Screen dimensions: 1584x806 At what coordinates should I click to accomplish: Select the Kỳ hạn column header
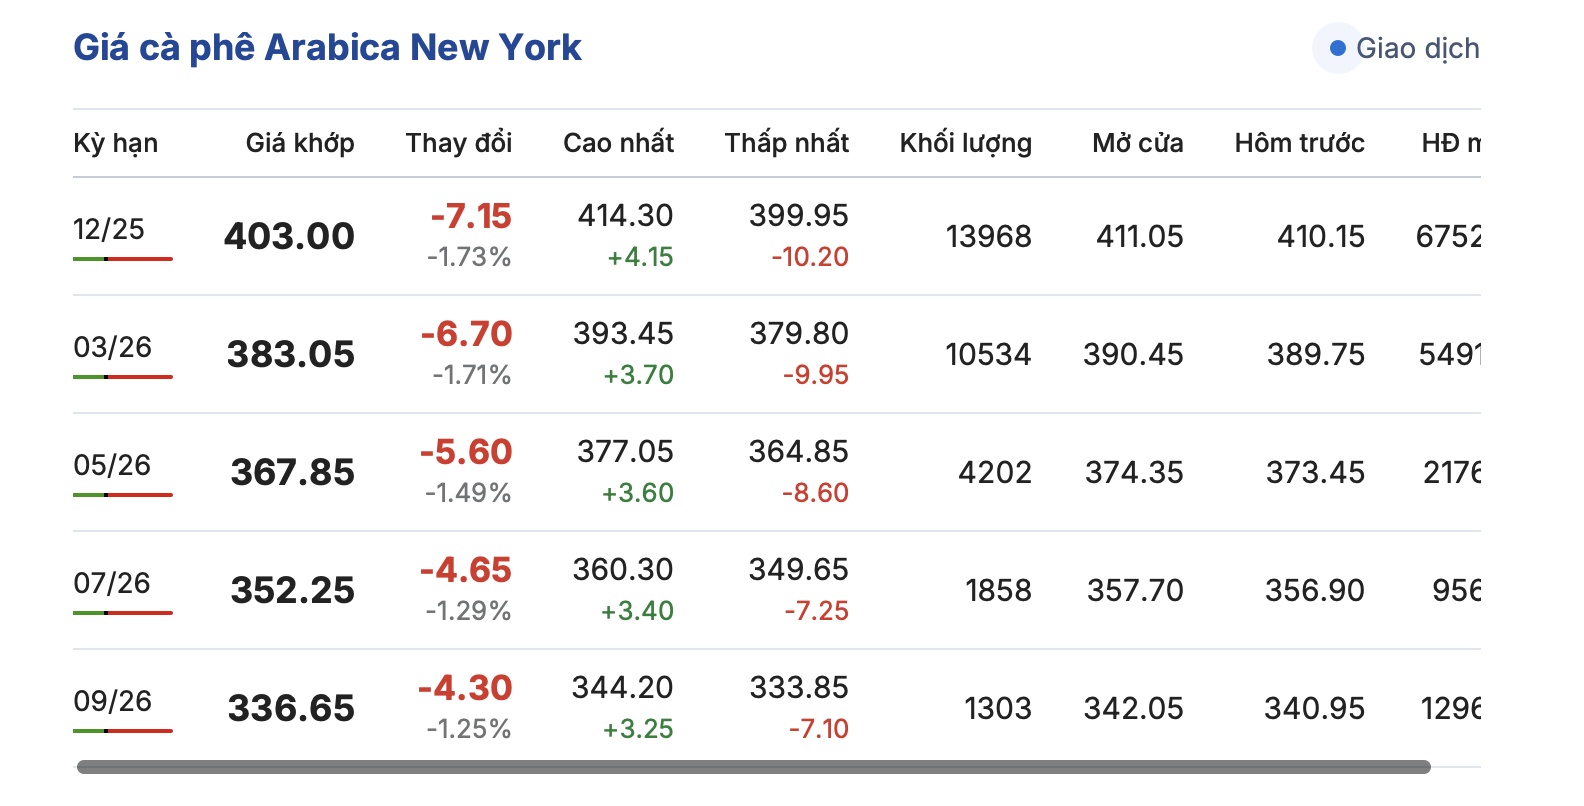pyautogui.click(x=115, y=143)
